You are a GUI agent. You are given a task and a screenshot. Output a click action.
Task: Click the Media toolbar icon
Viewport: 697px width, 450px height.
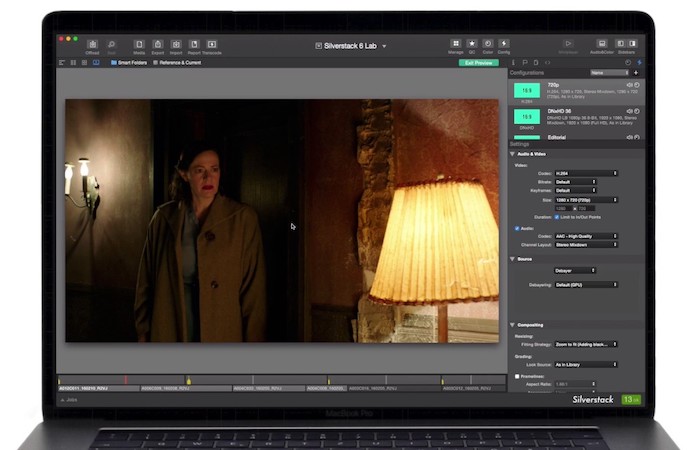pyautogui.click(x=139, y=44)
